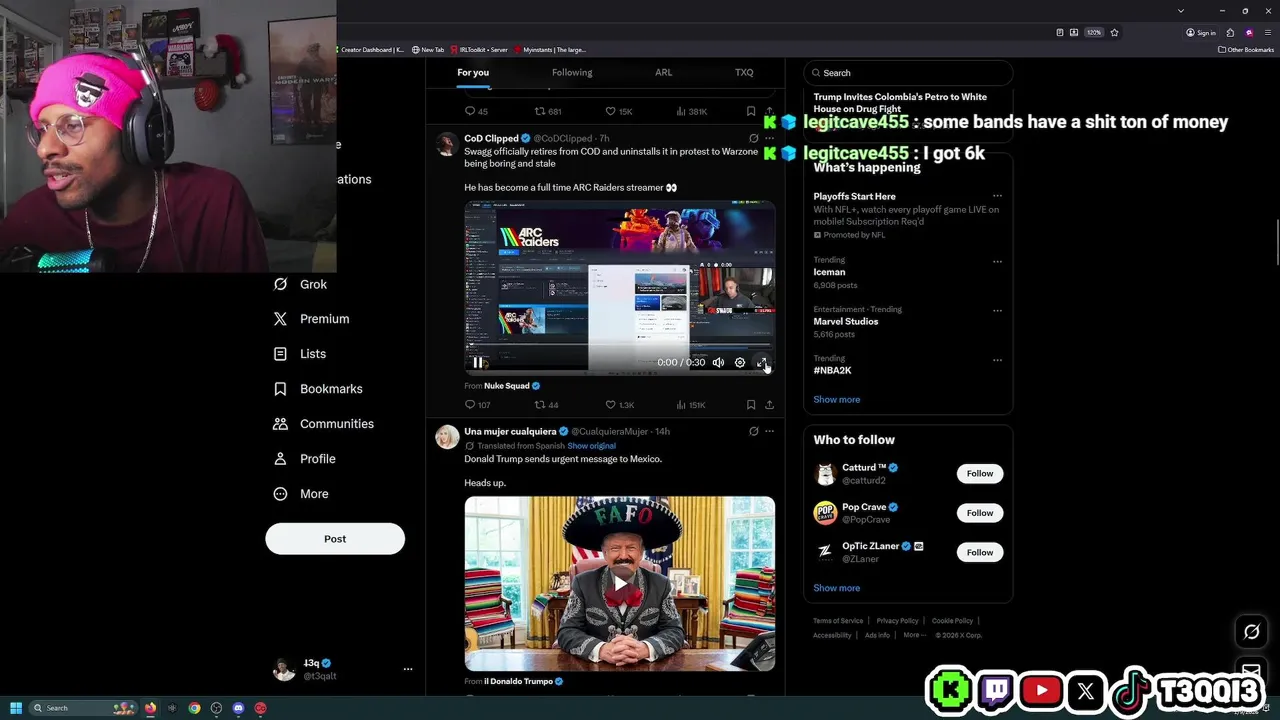Bookmark the top post with 381K views
The width and height of the screenshot is (1280, 720).
pos(751,111)
